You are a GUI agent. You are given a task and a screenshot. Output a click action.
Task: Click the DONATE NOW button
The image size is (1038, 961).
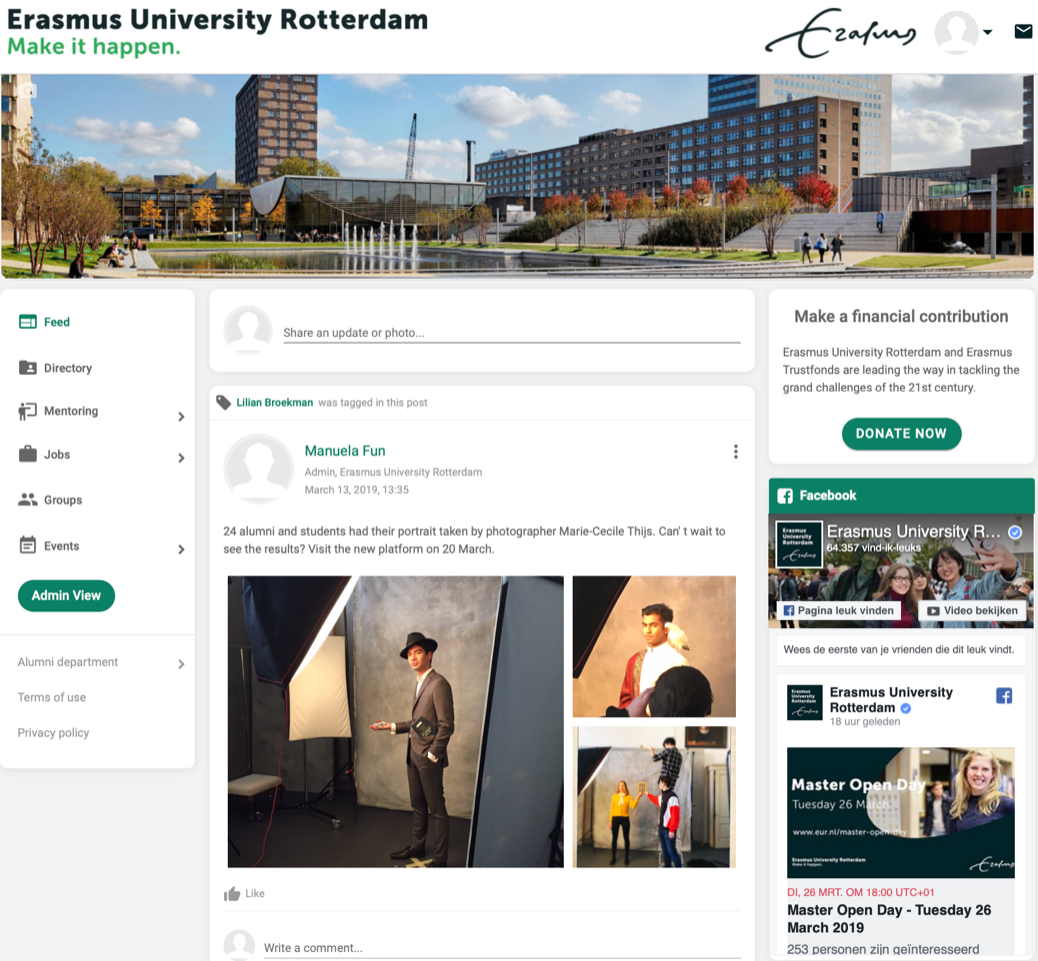901,434
